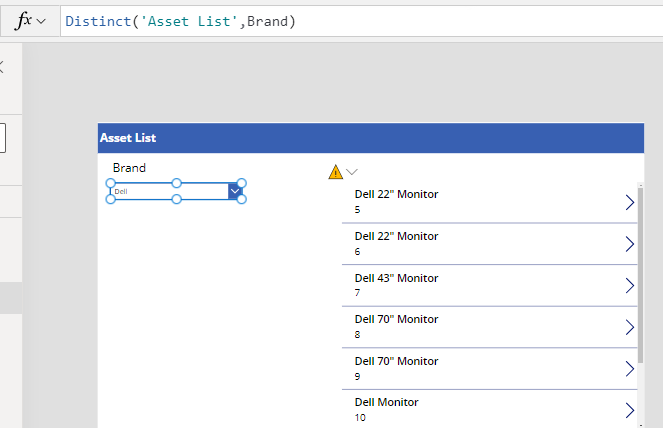Open details arrow for Dell 70" Monitor 9
Screen dimensions: 663x428
(630, 369)
